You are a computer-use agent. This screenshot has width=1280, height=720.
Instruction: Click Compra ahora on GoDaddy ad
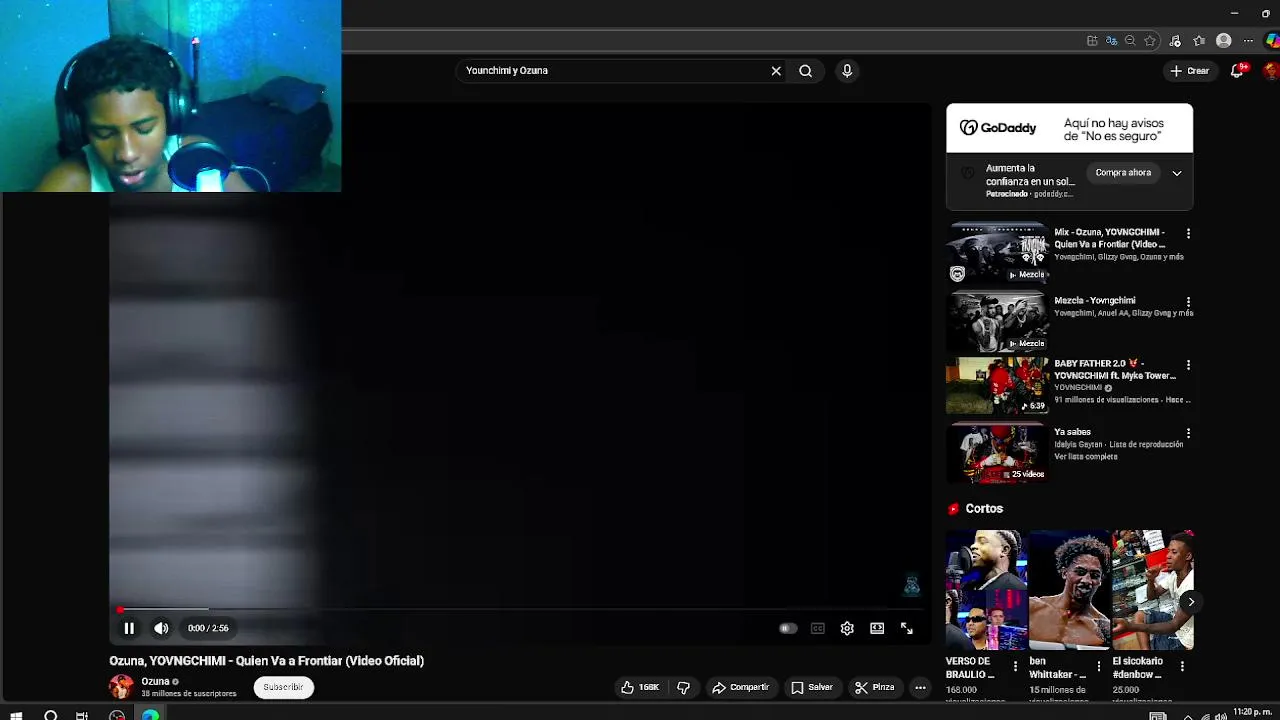click(x=1123, y=173)
